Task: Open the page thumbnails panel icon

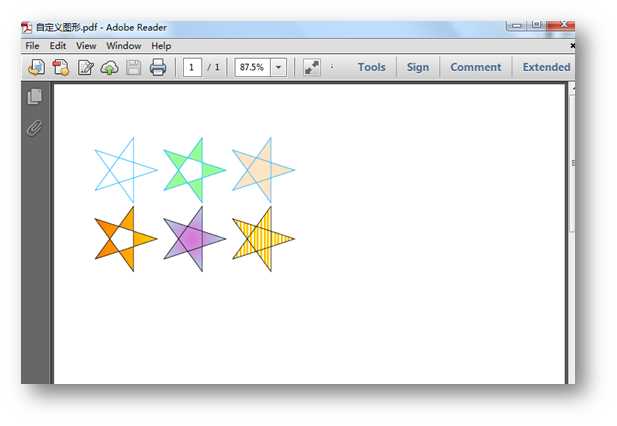Action: pos(35,96)
